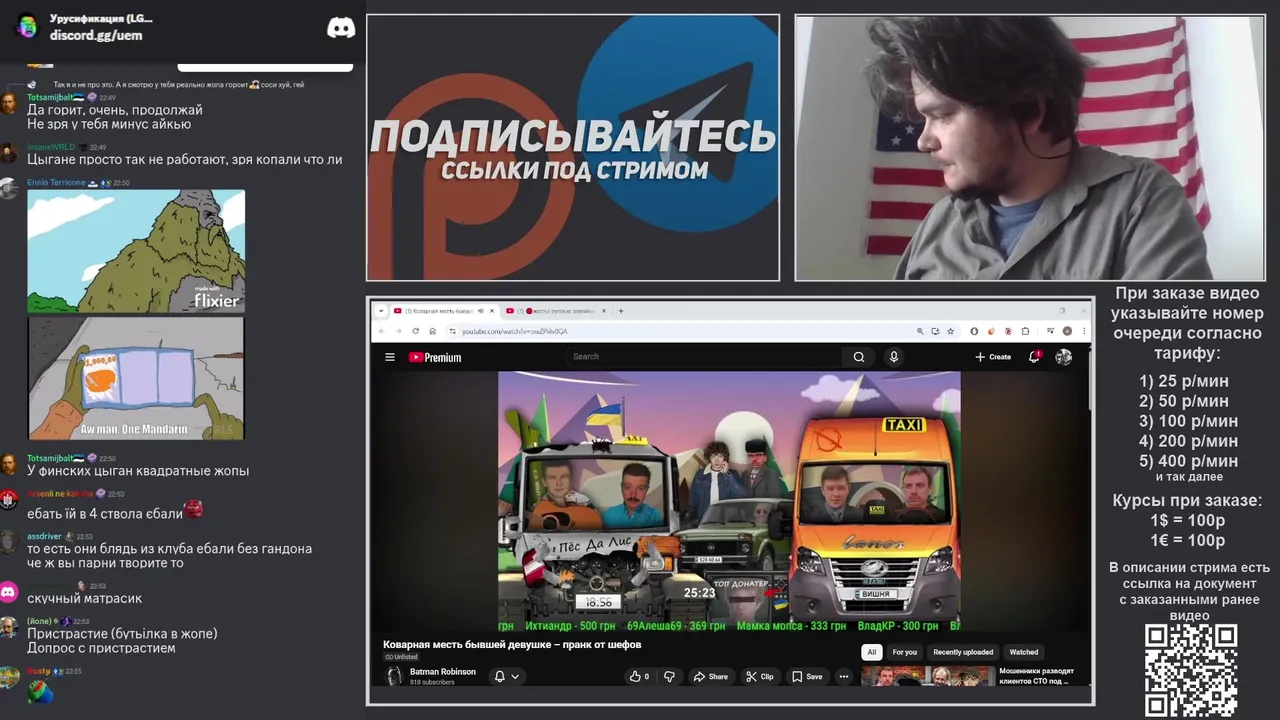
Task: Click the Discord logo in overlay header
Action: tap(341, 28)
